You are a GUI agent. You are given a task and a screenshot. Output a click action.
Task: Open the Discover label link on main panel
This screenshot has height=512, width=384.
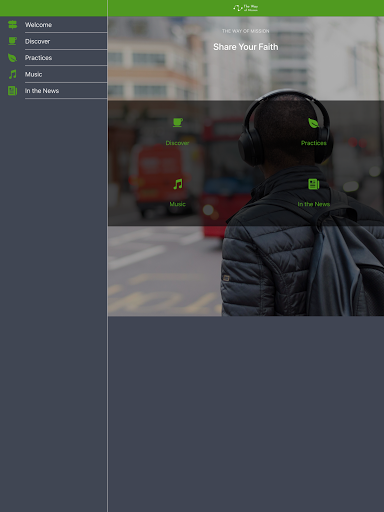coord(177,143)
